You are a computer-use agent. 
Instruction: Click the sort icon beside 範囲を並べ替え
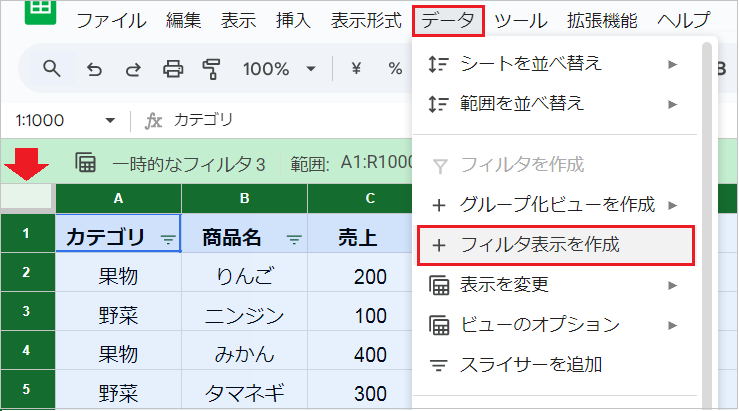438,104
